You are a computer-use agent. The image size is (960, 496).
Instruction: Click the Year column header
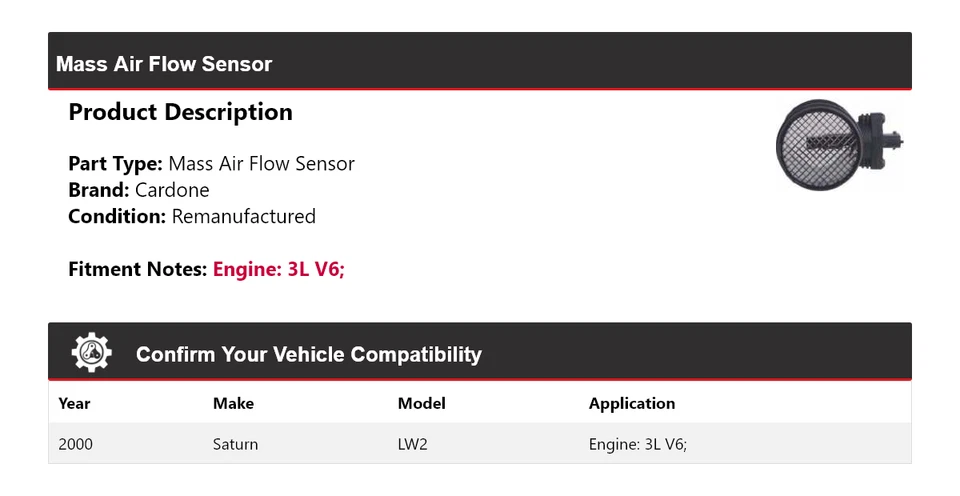[x=74, y=404]
